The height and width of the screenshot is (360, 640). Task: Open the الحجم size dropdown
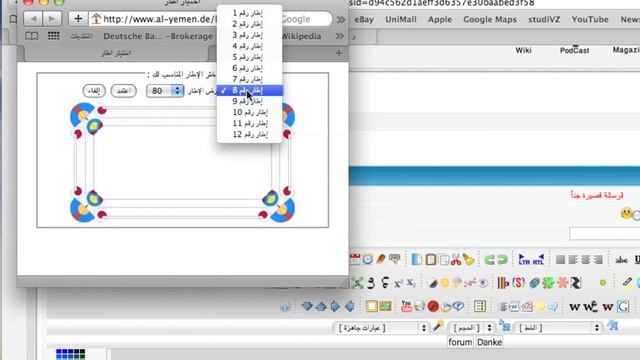pyautogui.click(x=471, y=328)
